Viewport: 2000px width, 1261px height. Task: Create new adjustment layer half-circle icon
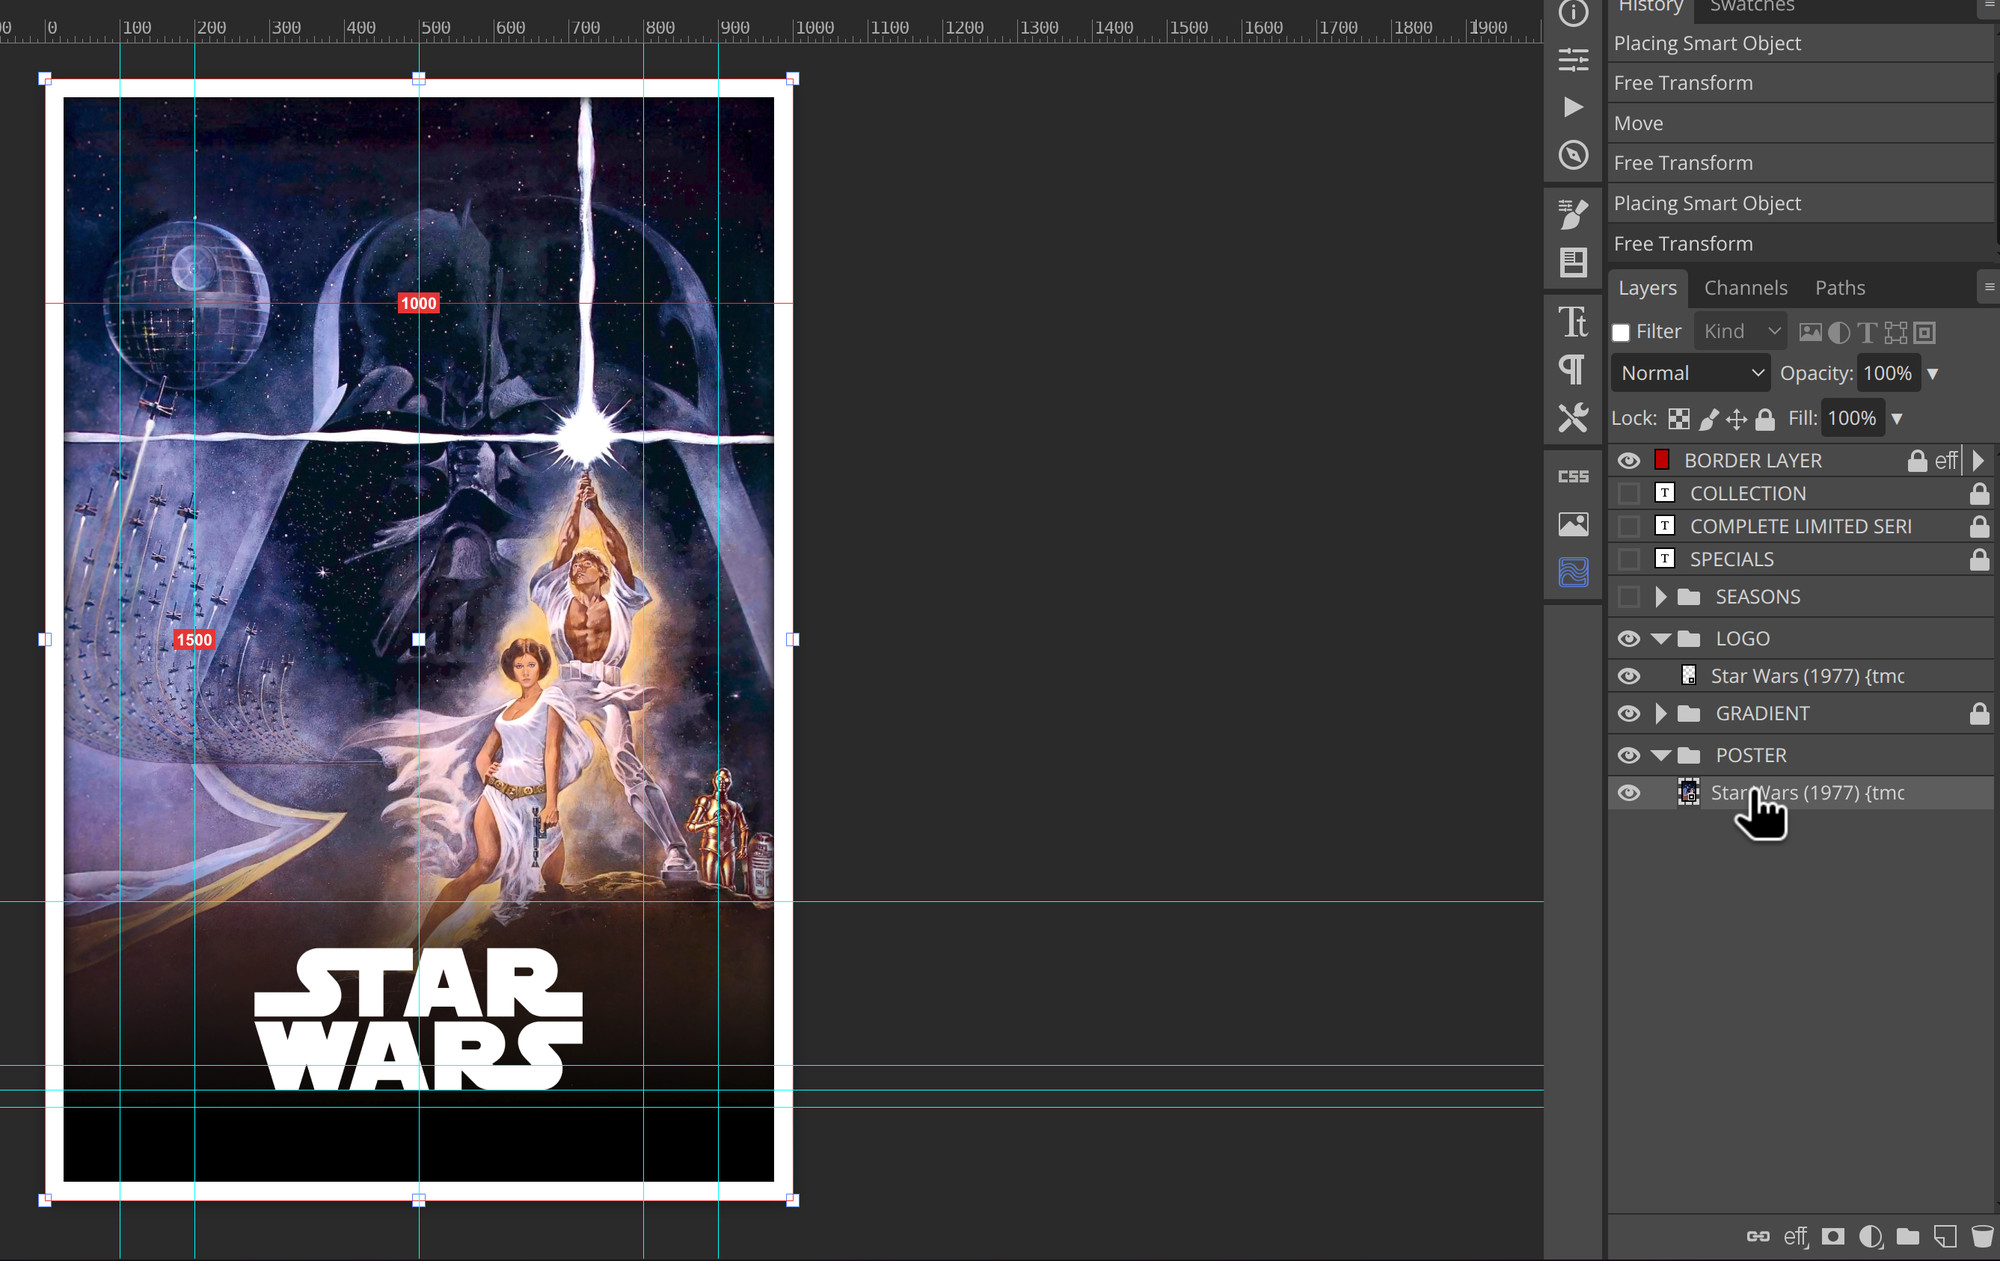pos(1870,1237)
